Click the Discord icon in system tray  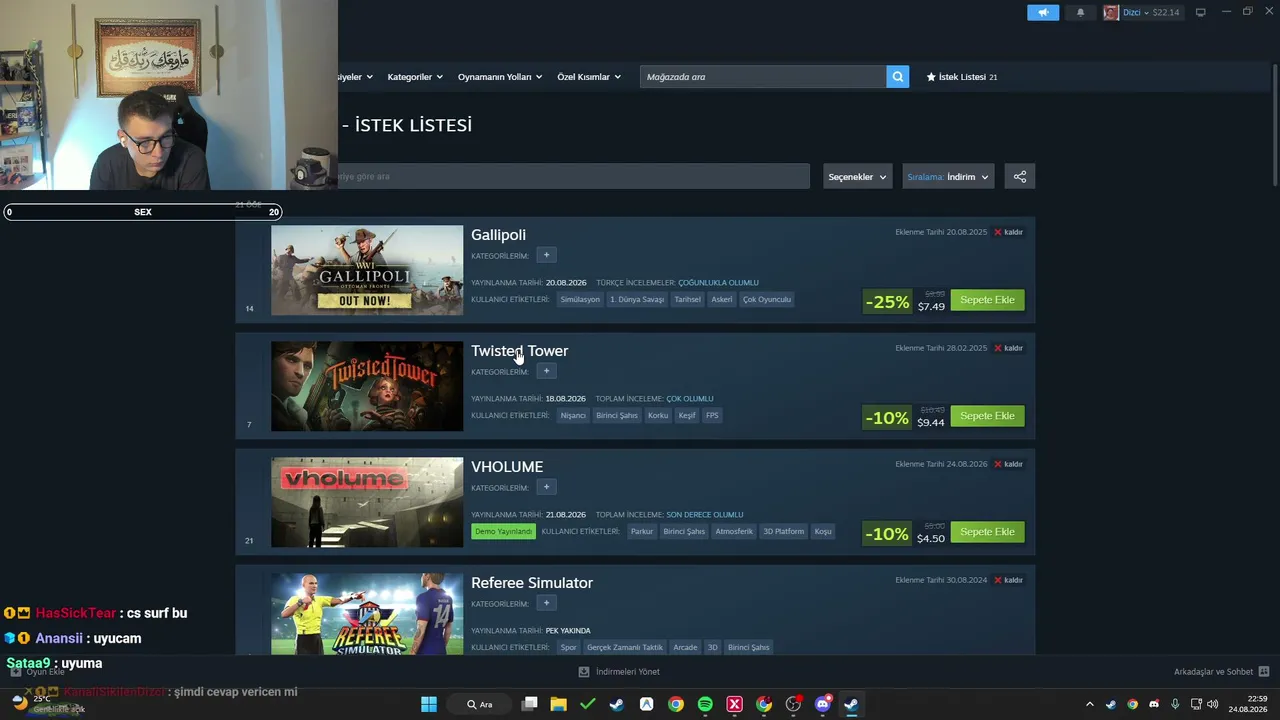(1154, 704)
